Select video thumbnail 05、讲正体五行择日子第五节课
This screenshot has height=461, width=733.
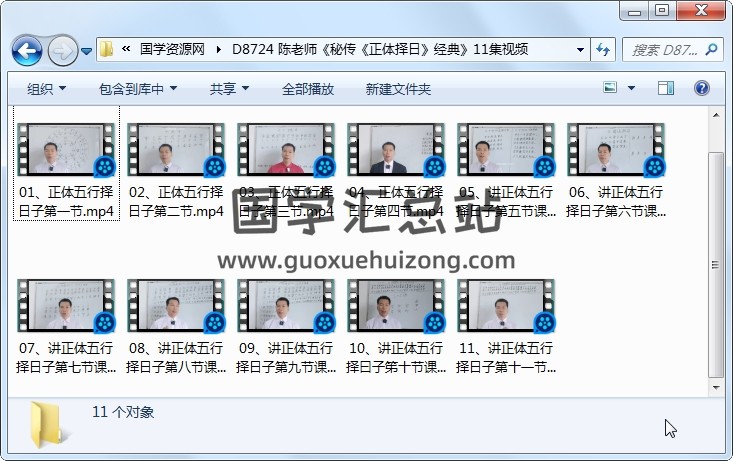pos(506,150)
